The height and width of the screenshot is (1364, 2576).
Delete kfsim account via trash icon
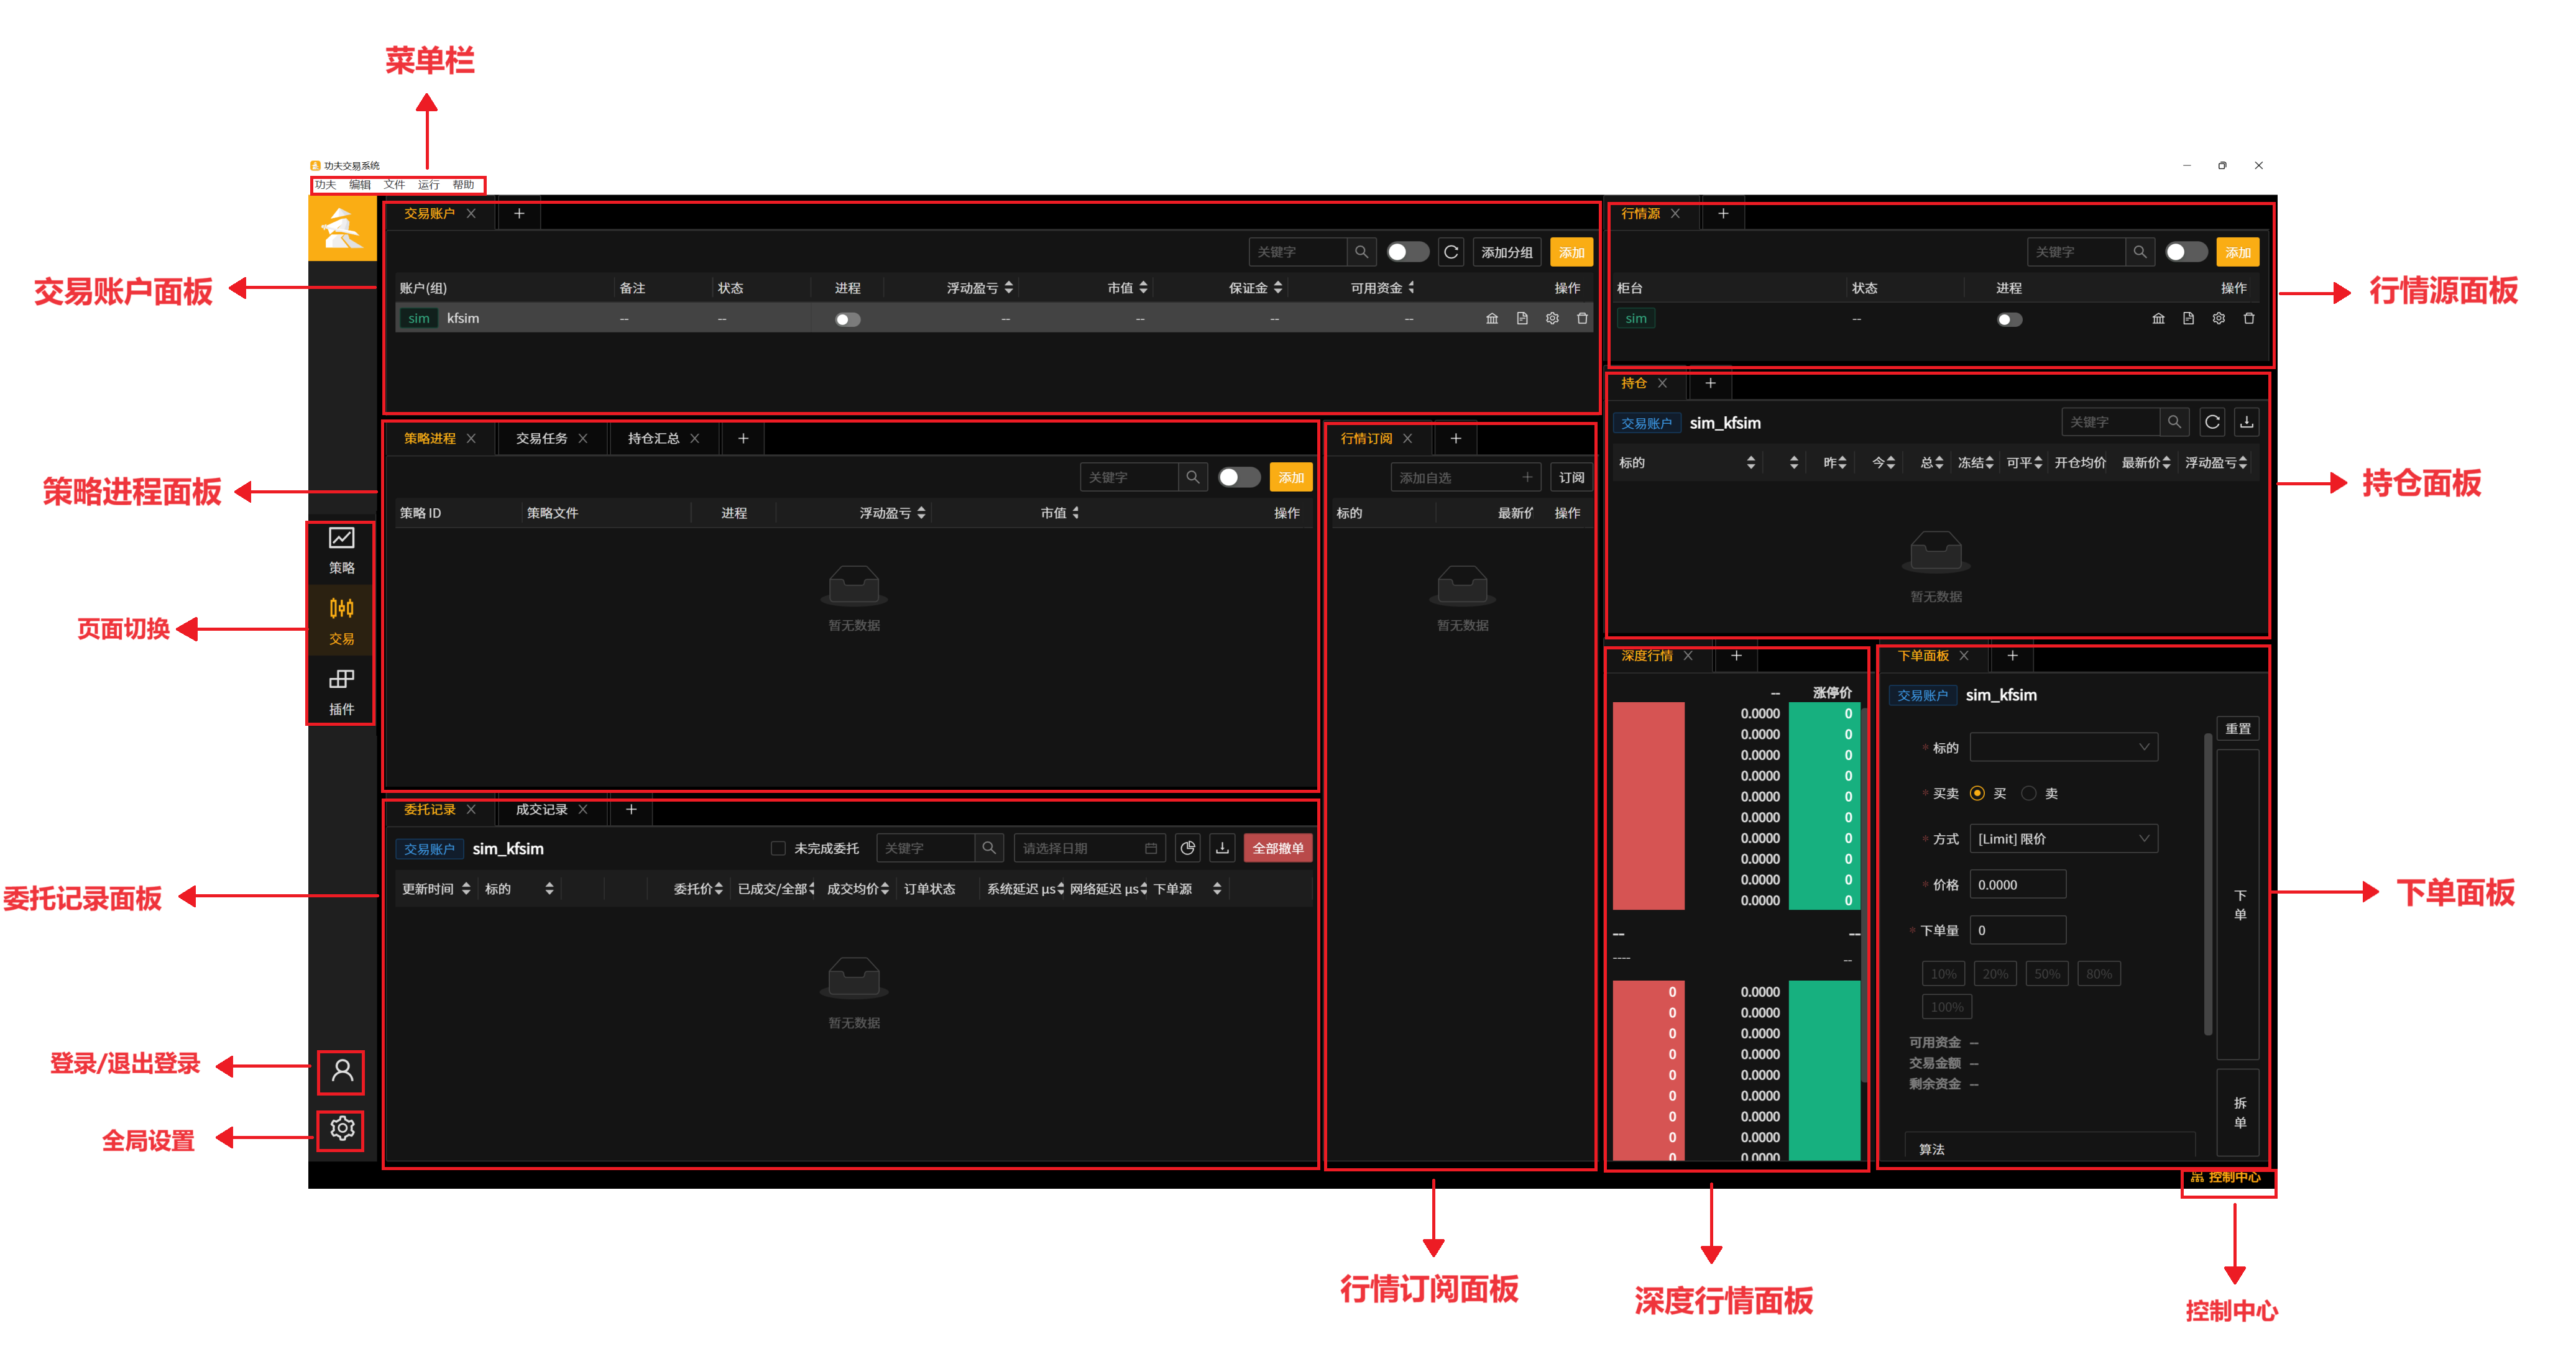pyautogui.click(x=1582, y=318)
